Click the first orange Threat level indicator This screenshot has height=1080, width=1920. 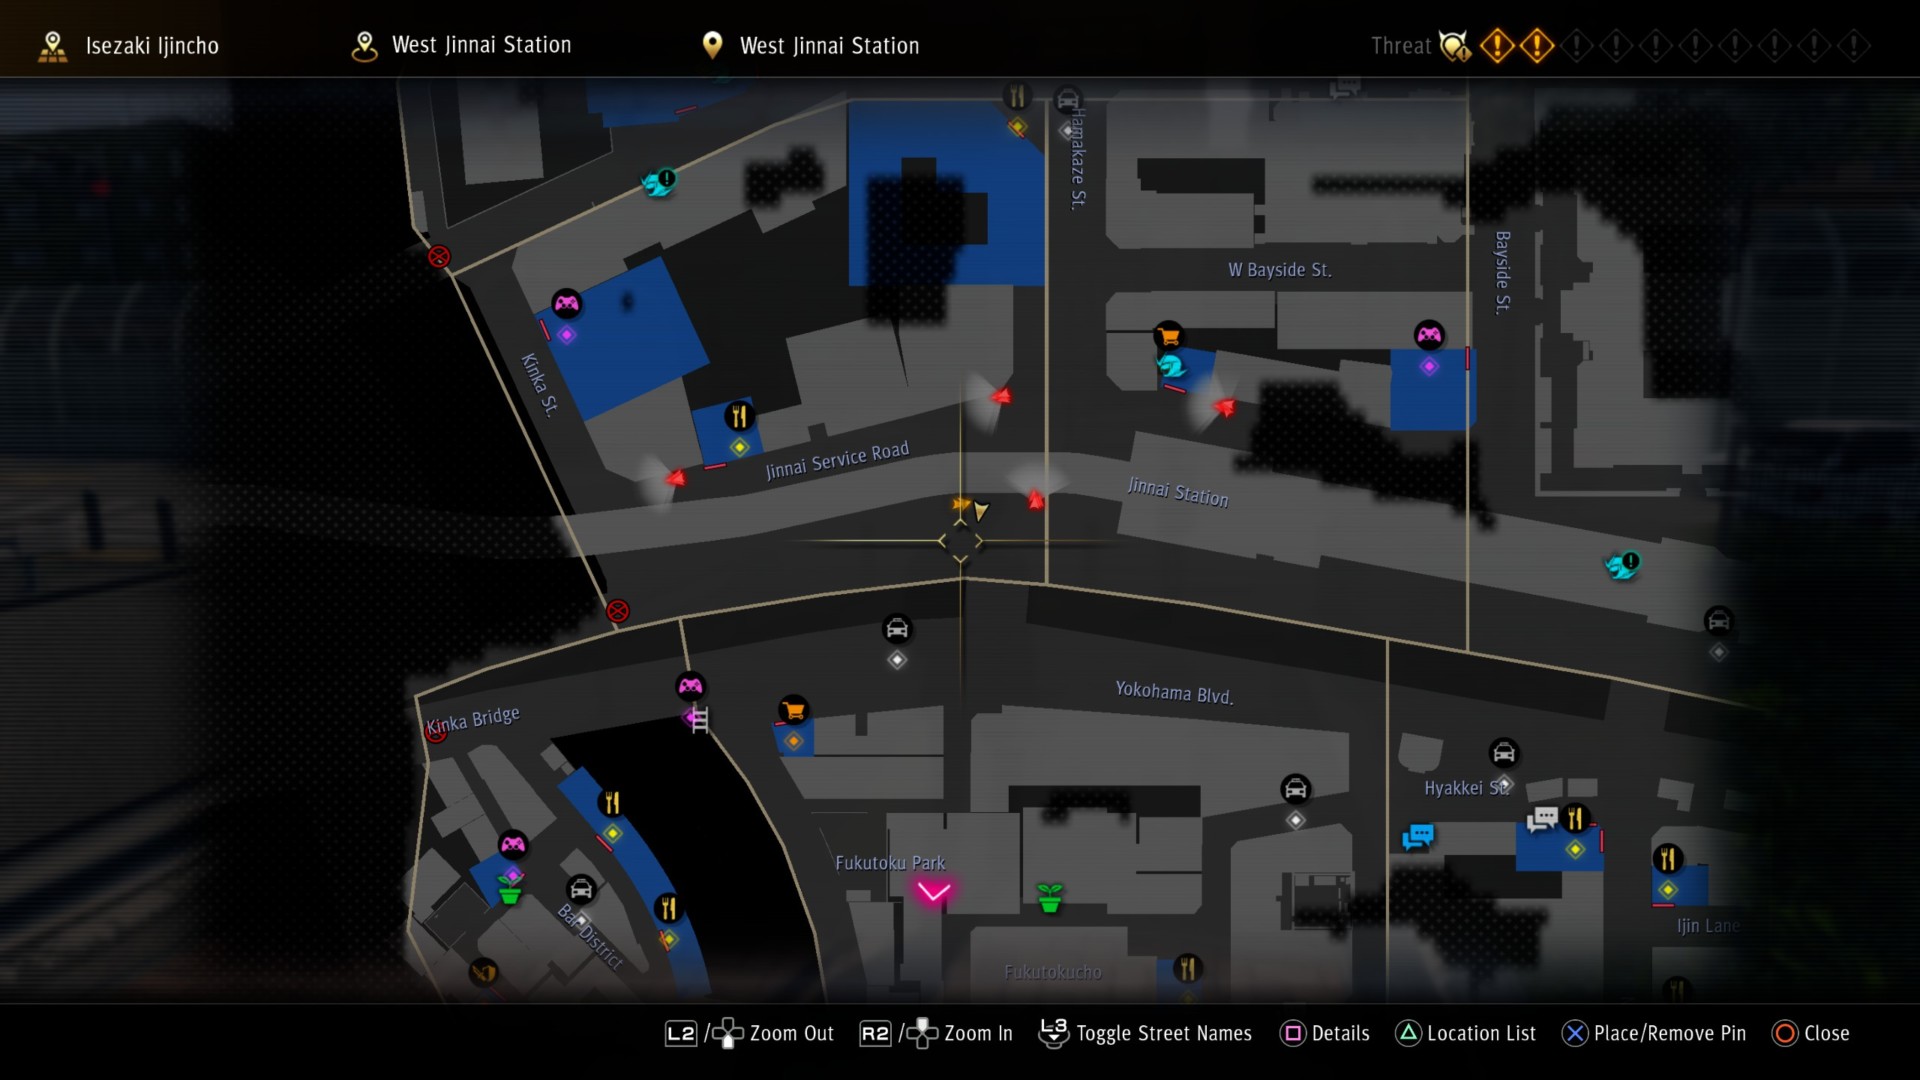click(1497, 46)
